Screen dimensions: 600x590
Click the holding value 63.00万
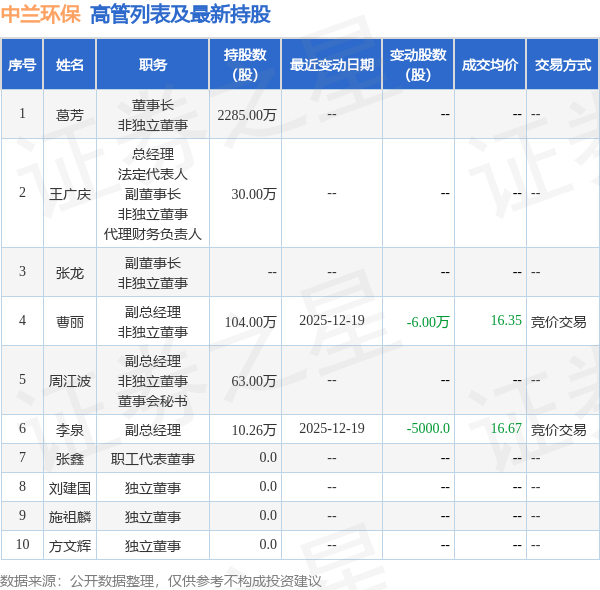tap(254, 381)
